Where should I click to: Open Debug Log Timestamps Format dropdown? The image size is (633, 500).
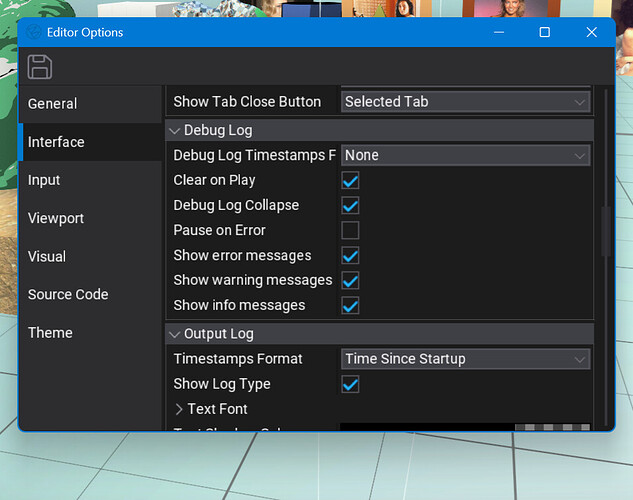[x=465, y=156]
